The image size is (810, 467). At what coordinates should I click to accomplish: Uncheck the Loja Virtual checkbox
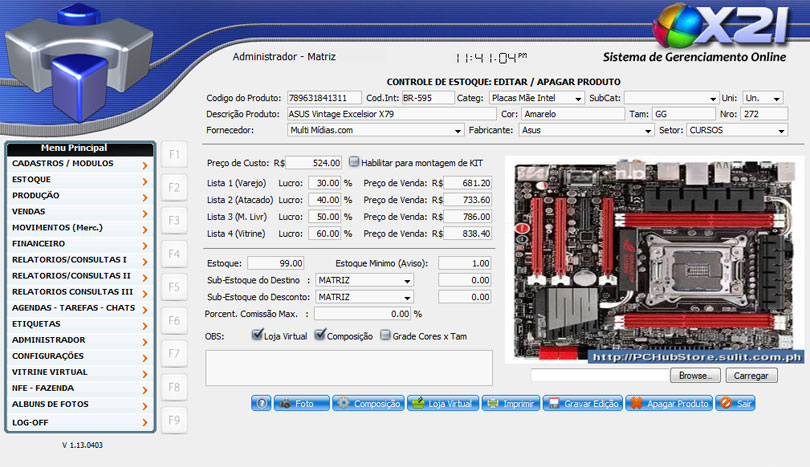[258, 336]
